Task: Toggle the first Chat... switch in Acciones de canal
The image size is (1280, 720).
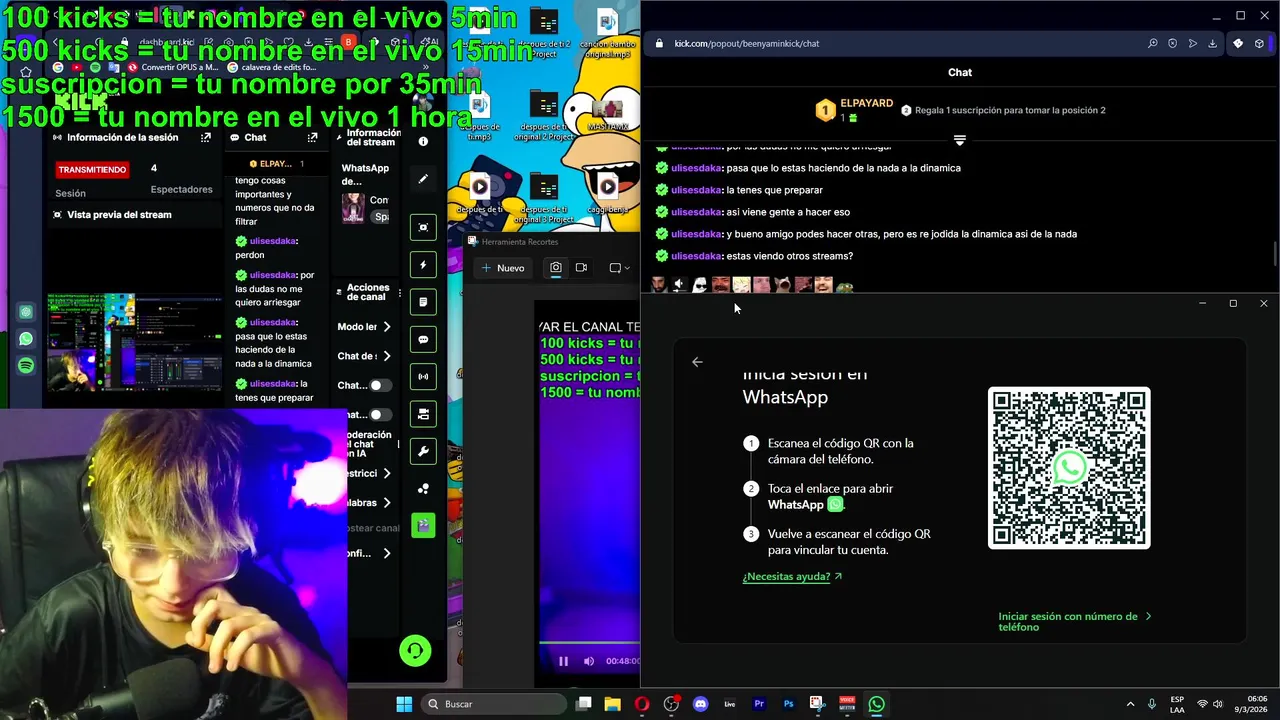Action: [379, 385]
